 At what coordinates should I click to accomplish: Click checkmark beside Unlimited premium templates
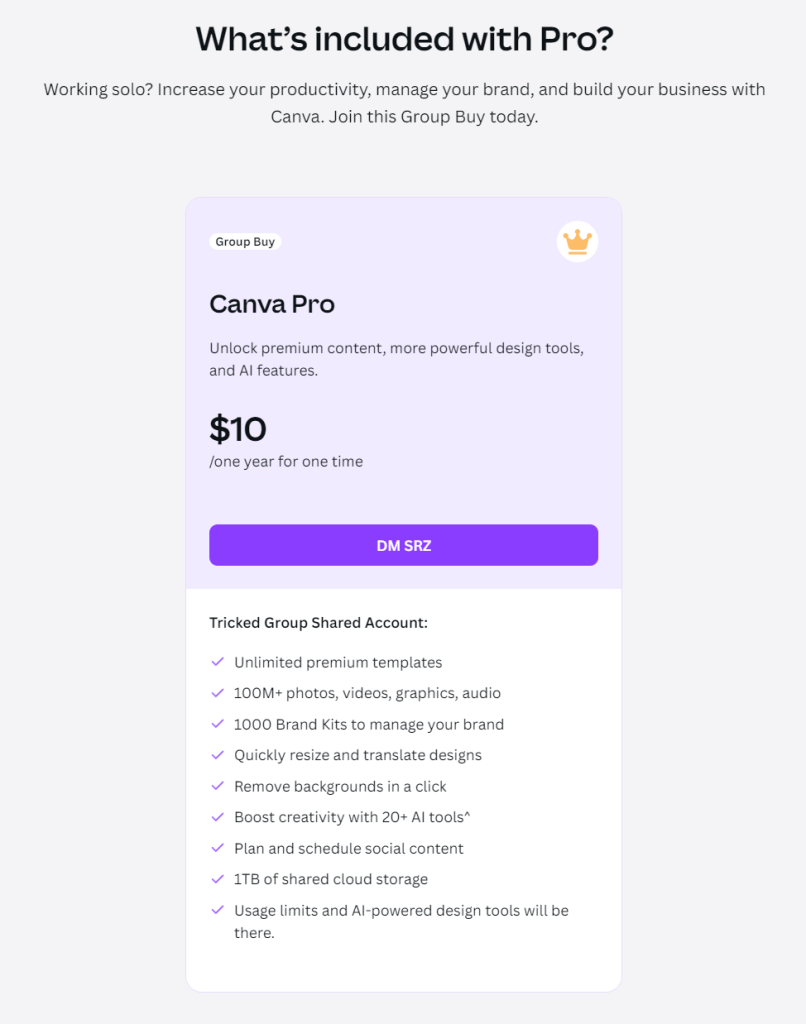217,662
